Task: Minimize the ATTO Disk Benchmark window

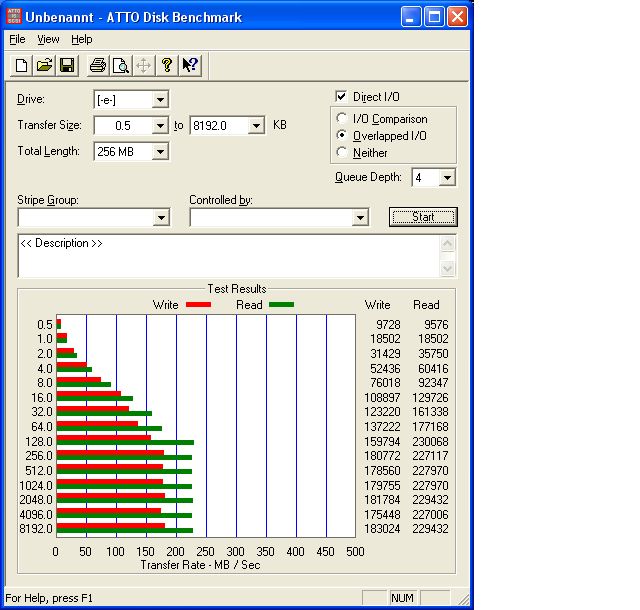Action: [411, 17]
